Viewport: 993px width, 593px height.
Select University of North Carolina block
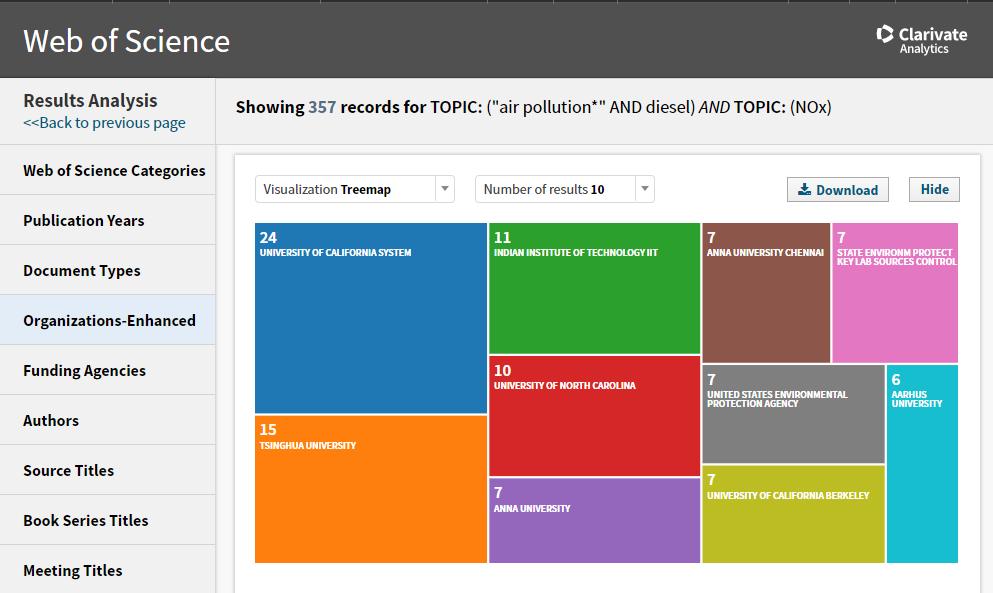pyautogui.click(x=595, y=416)
